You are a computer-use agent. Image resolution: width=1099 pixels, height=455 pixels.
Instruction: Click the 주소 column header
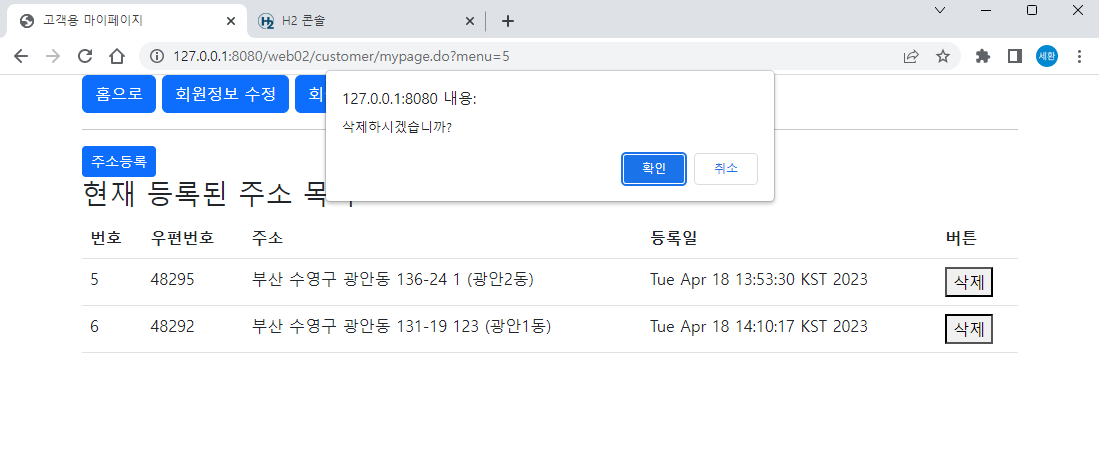pyautogui.click(x=267, y=238)
